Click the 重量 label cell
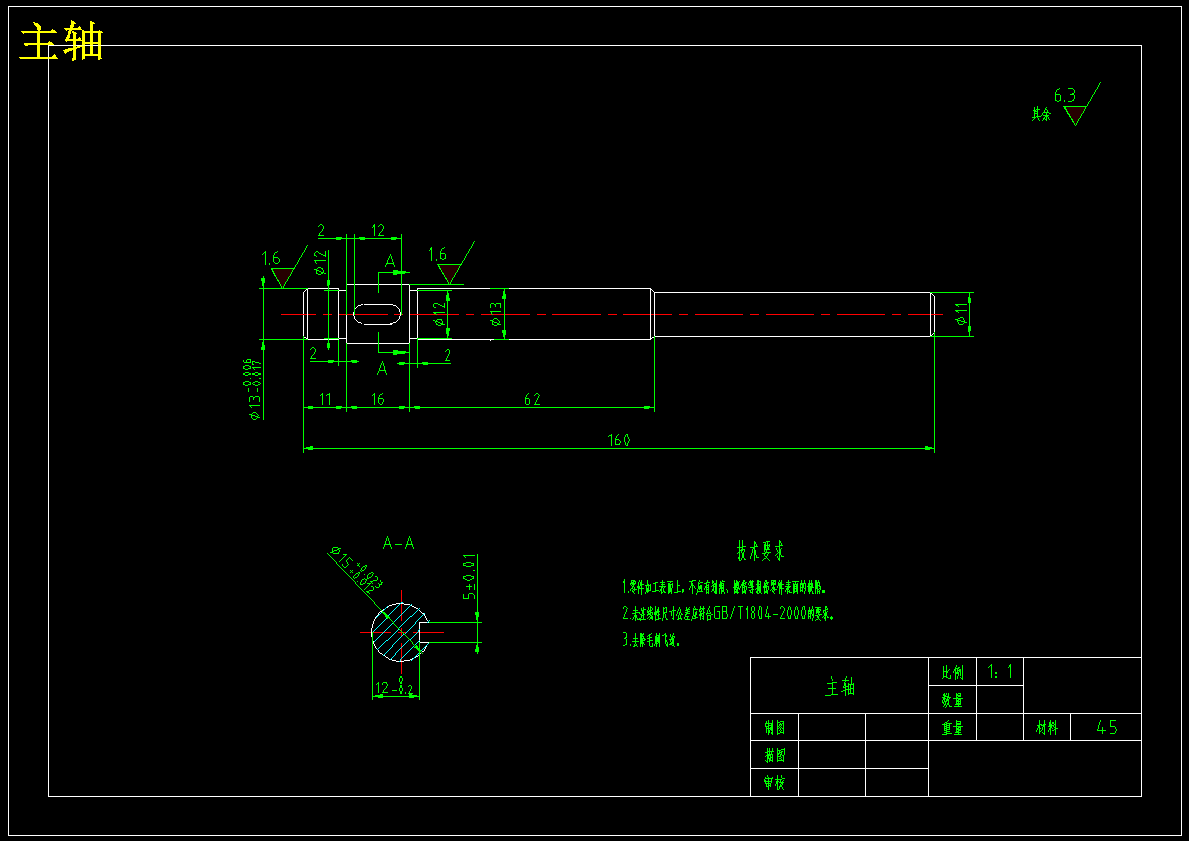Image resolution: width=1189 pixels, height=841 pixels. 952,728
